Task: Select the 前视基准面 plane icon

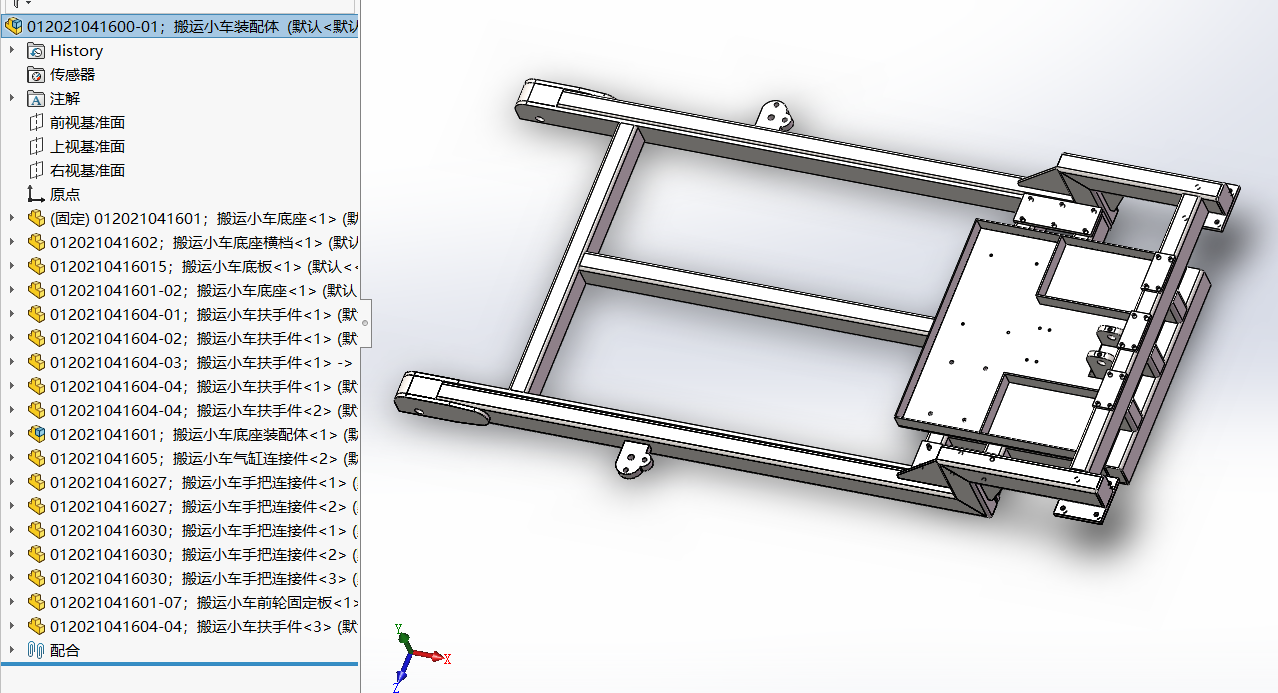Action: coord(36,123)
